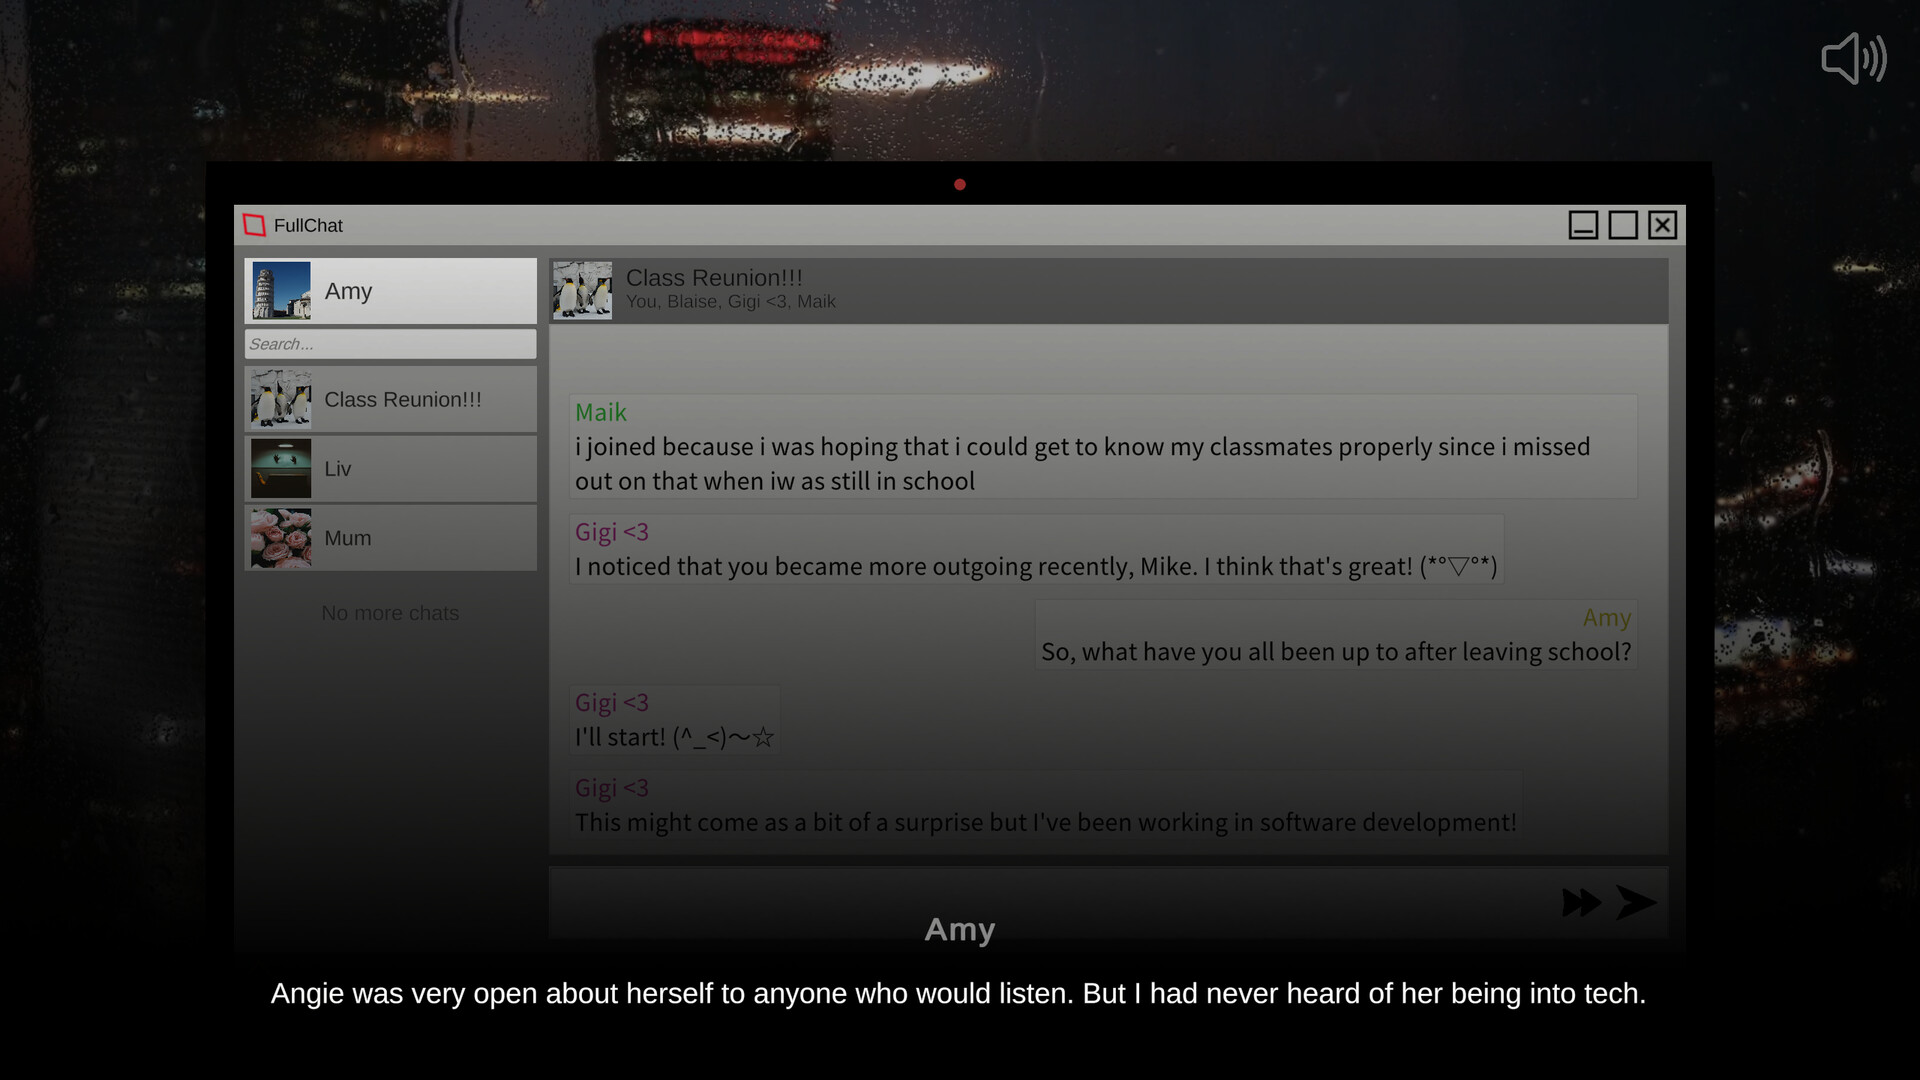Click the send message arrow icon

pyautogui.click(x=1636, y=902)
